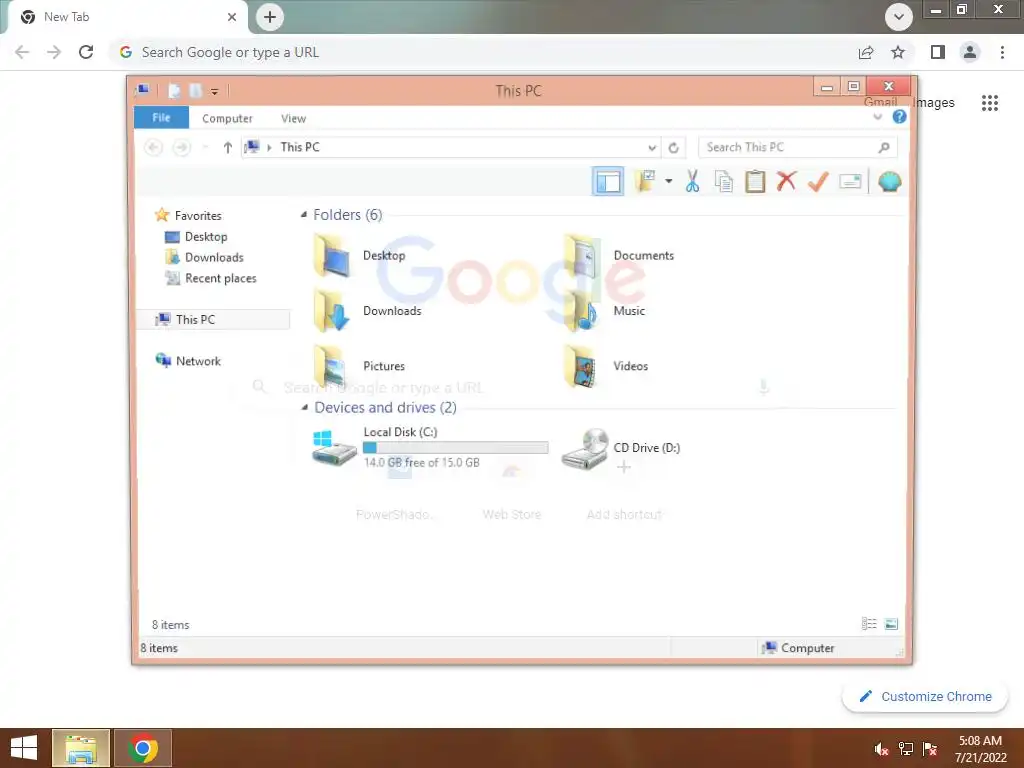This screenshot has width=1024, height=768.
Task: Click the red X Delete icon
Action: (x=786, y=181)
